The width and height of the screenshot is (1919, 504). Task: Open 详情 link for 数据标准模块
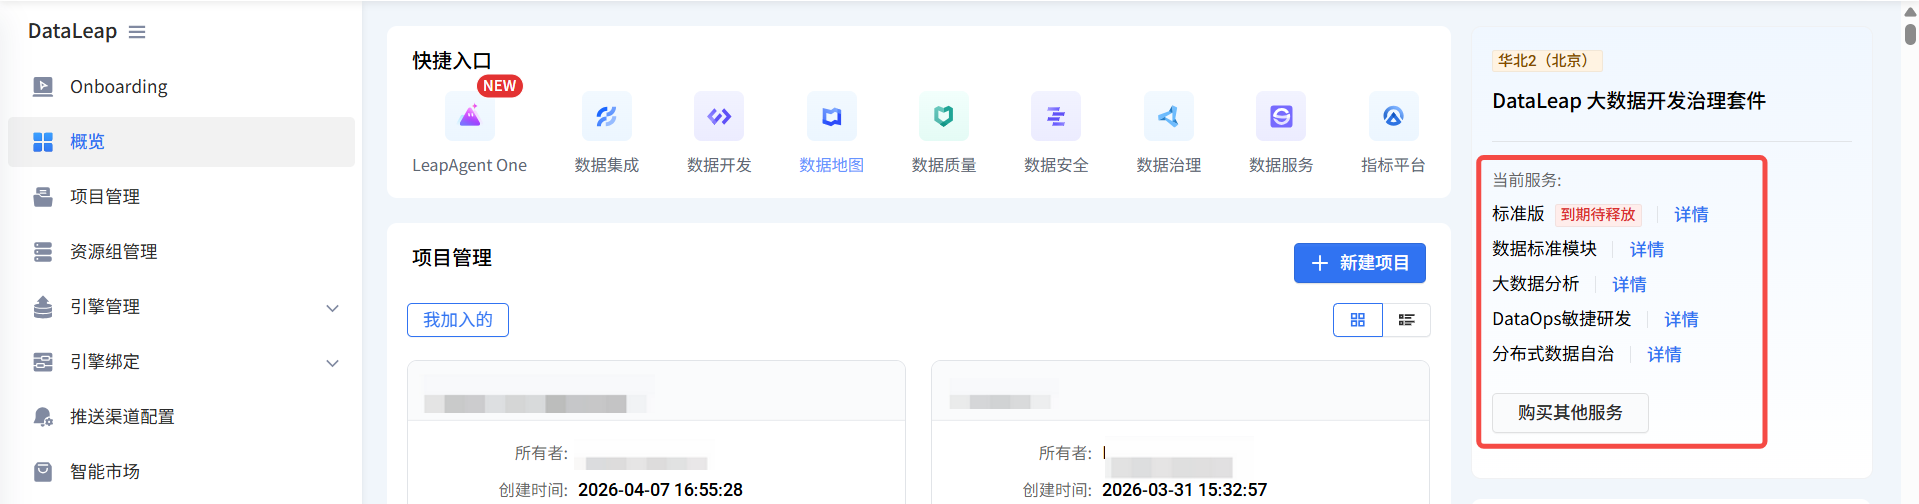tap(1646, 250)
